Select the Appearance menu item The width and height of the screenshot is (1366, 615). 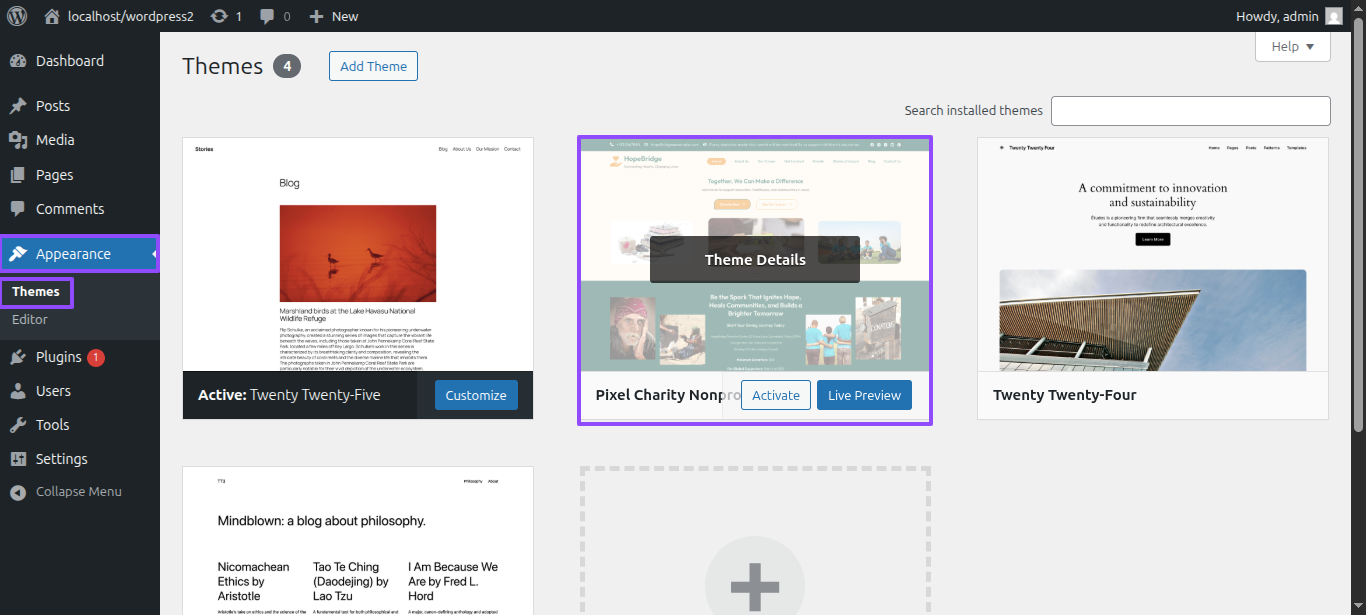click(80, 254)
